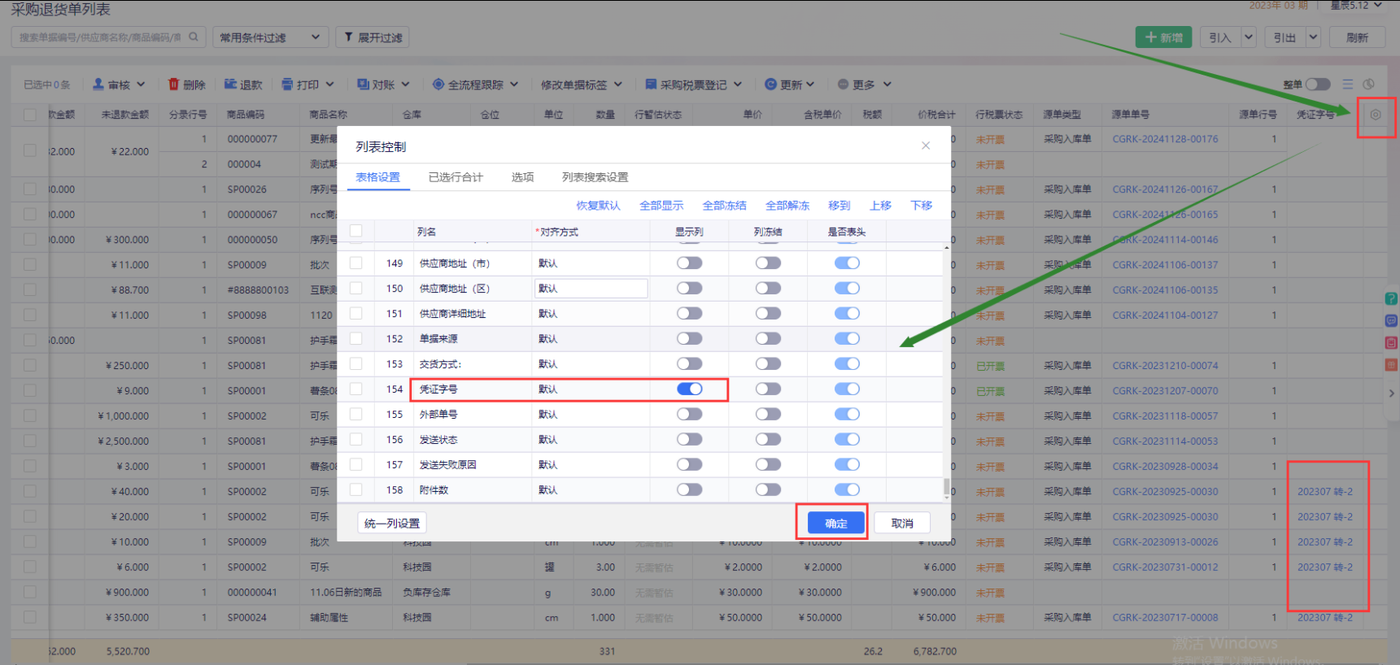Click the 刷新 button
Image resolution: width=1400 pixels, height=665 pixels.
(x=1357, y=37)
